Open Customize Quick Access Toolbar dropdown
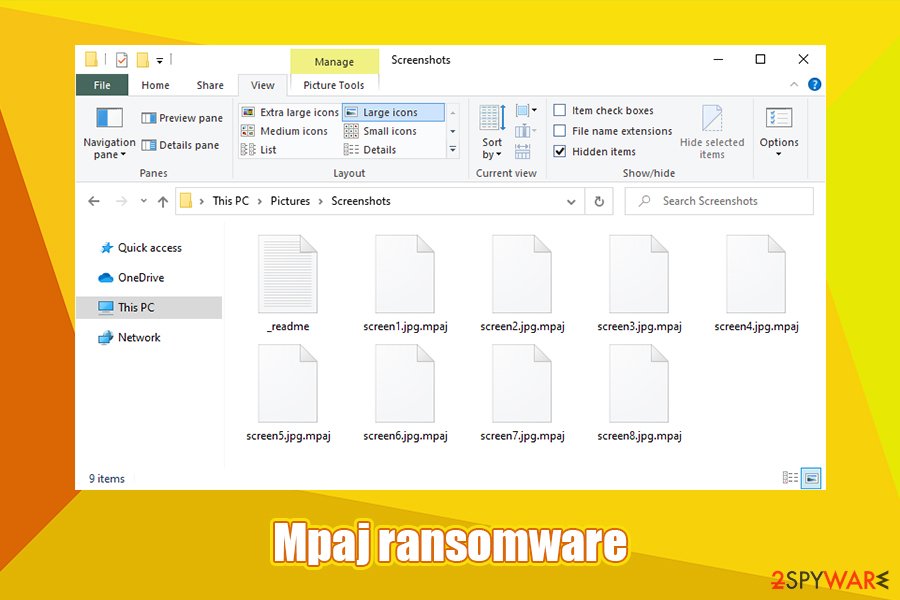Image resolution: width=900 pixels, height=600 pixels. (160, 60)
